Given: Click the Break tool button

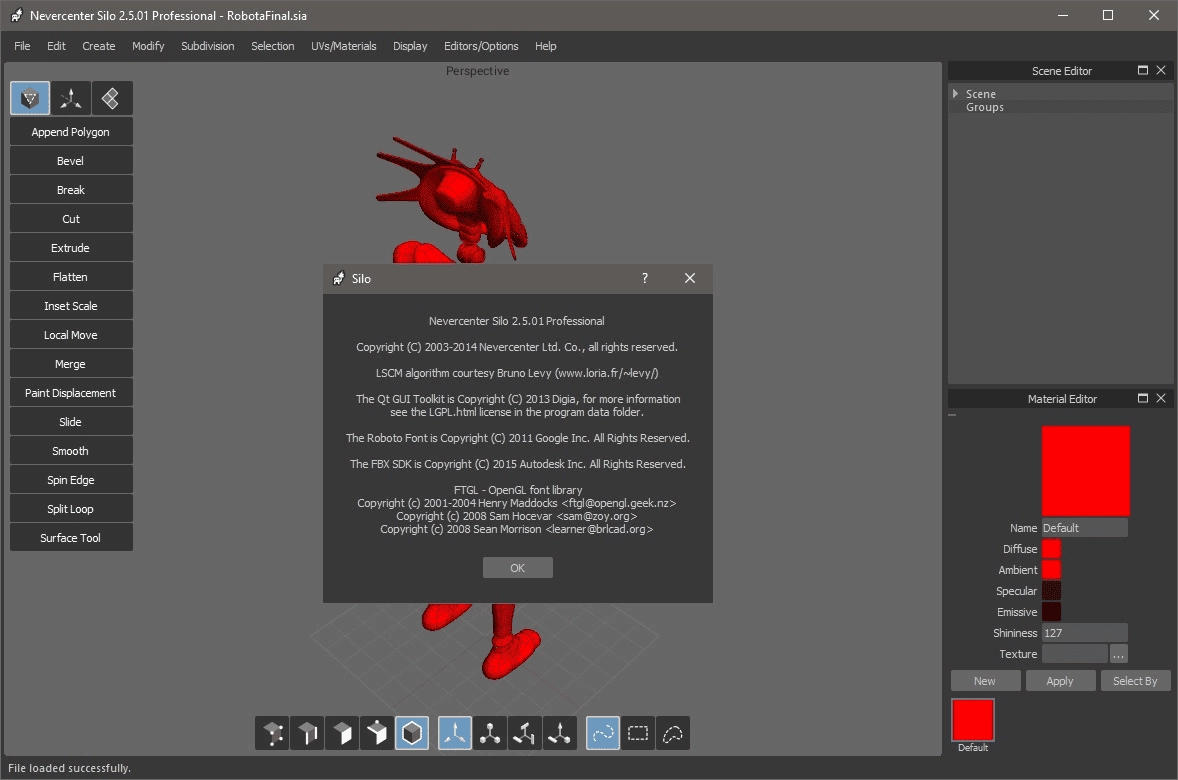Looking at the screenshot, I should click(71, 189).
